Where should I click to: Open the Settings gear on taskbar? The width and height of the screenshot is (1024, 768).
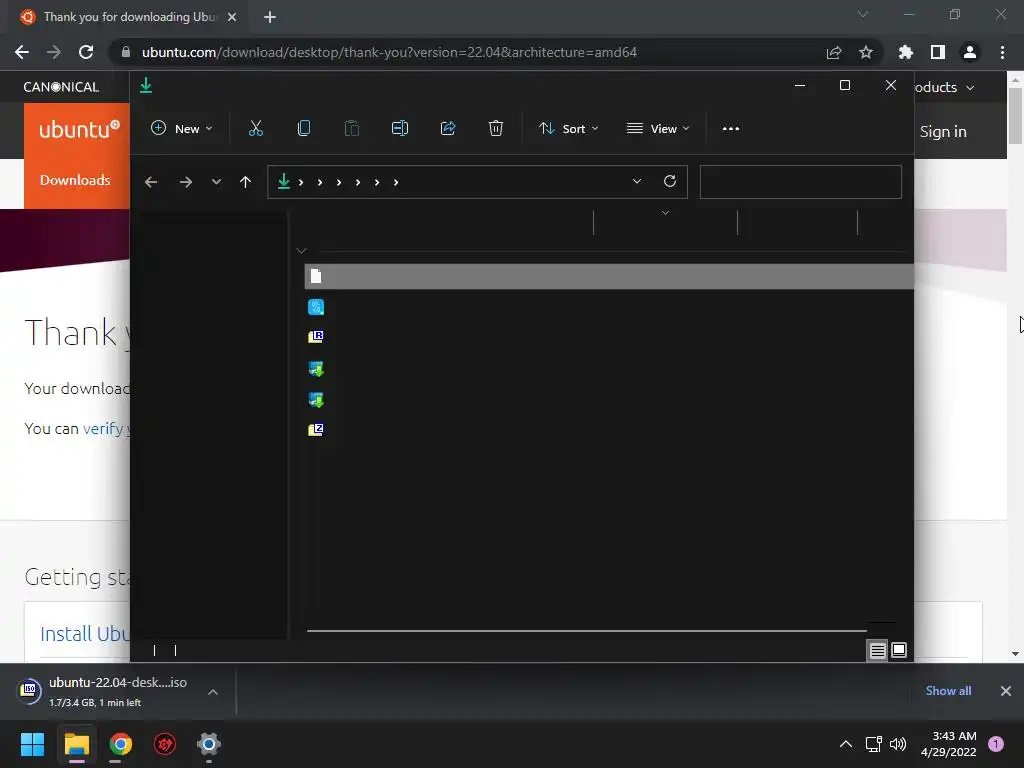coord(209,744)
